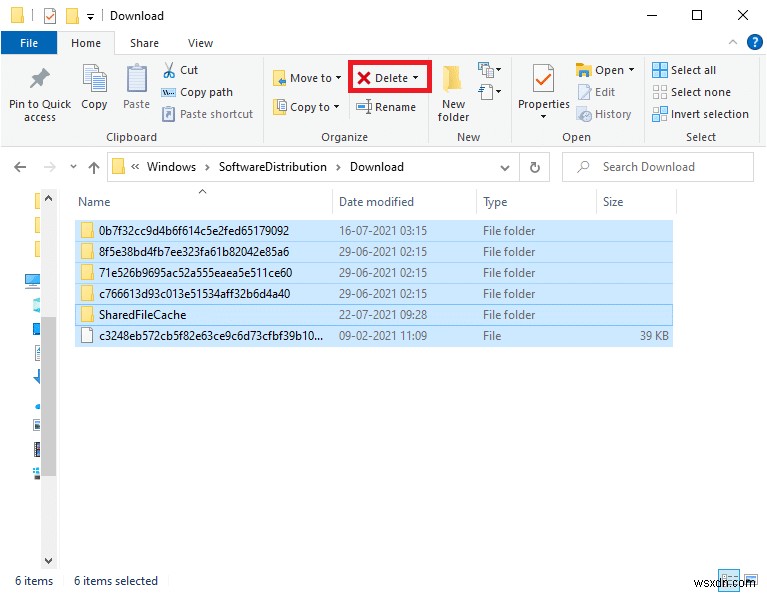Switch to the Home ribbon tab
The width and height of the screenshot is (767, 593).
click(86, 43)
